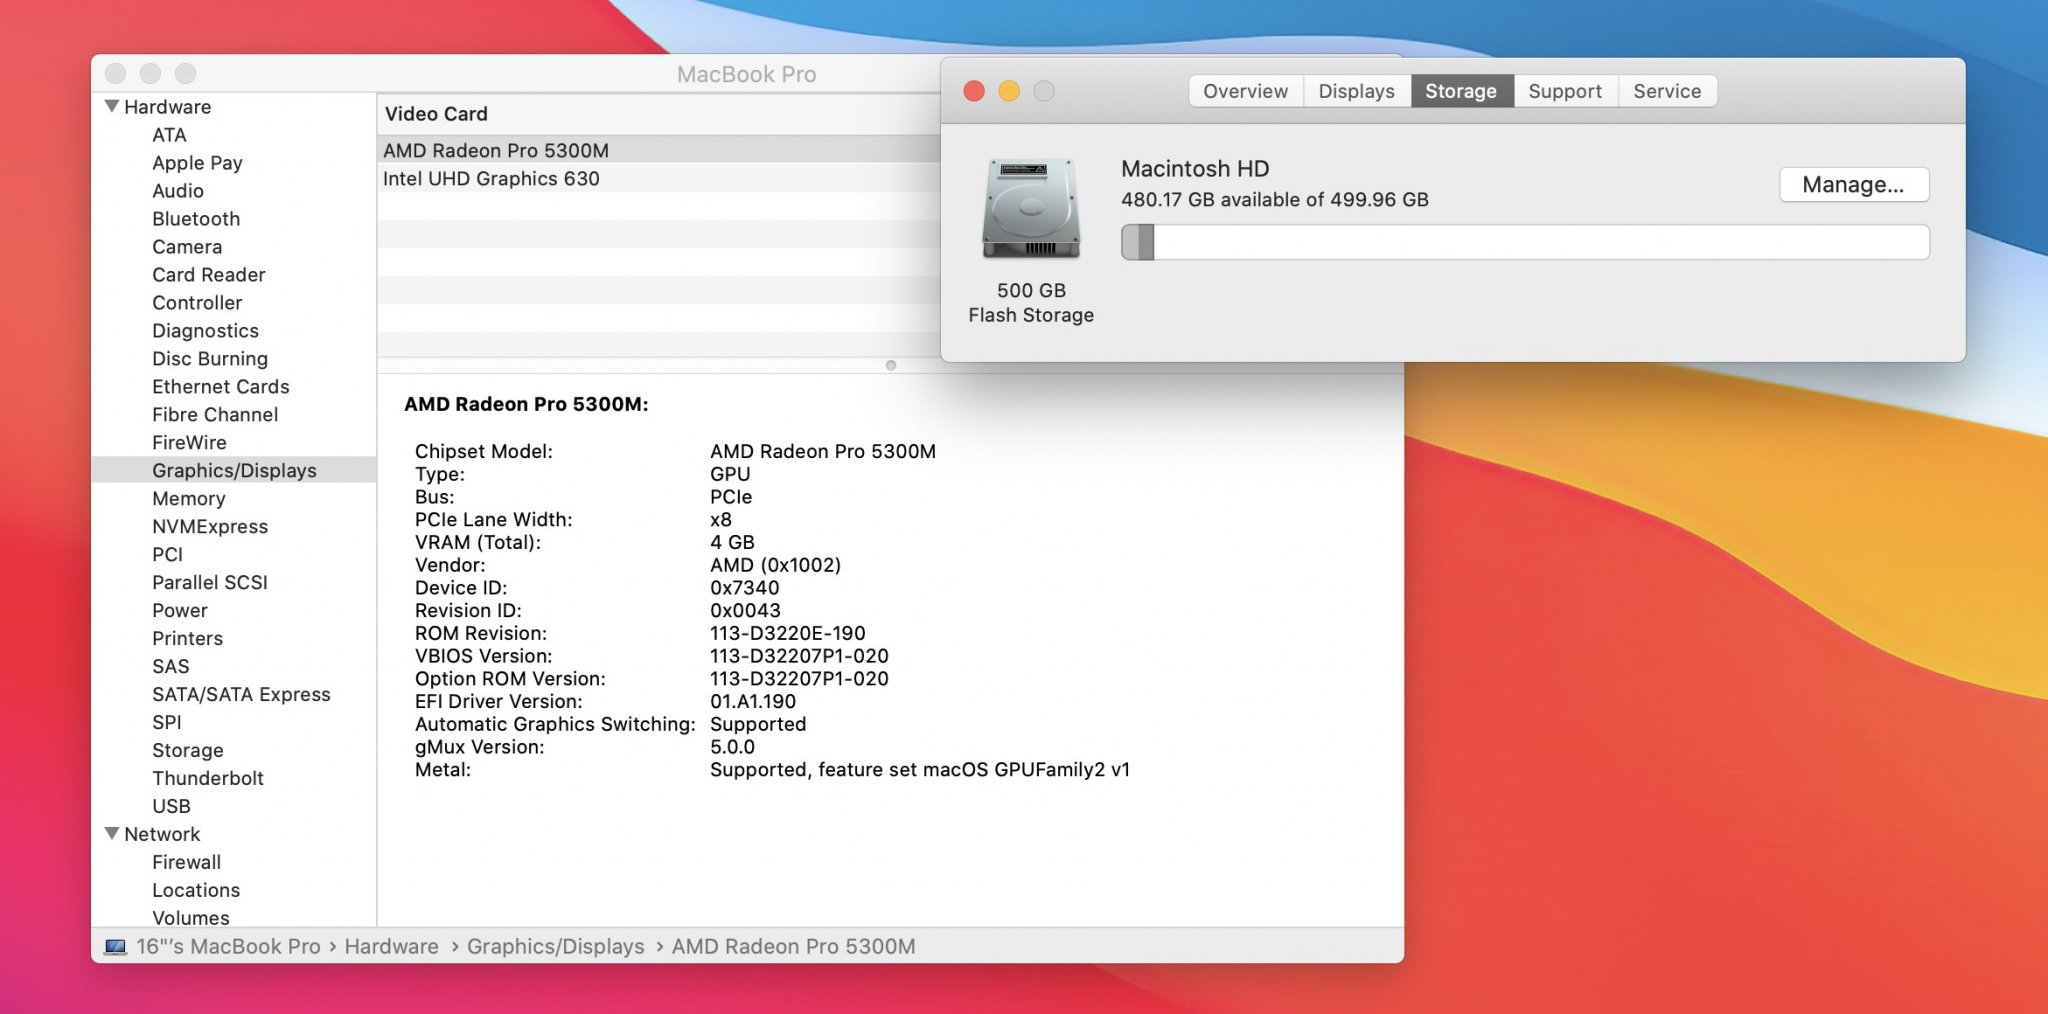Collapse the Hardware section triangle
The image size is (2048, 1014).
pyautogui.click(x=112, y=106)
